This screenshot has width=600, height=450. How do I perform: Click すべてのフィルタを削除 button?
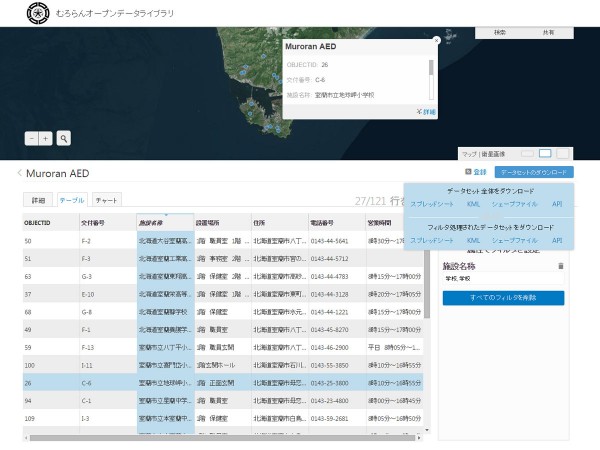pyautogui.click(x=503, y=298)
